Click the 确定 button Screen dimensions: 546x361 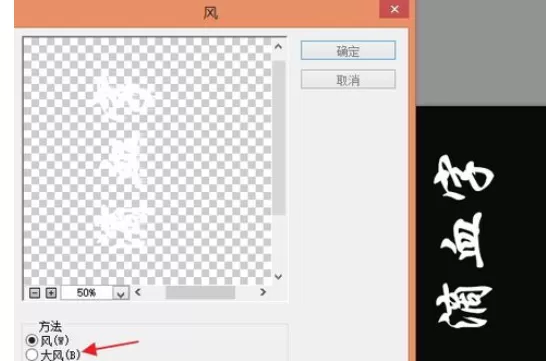pos(348,50)
